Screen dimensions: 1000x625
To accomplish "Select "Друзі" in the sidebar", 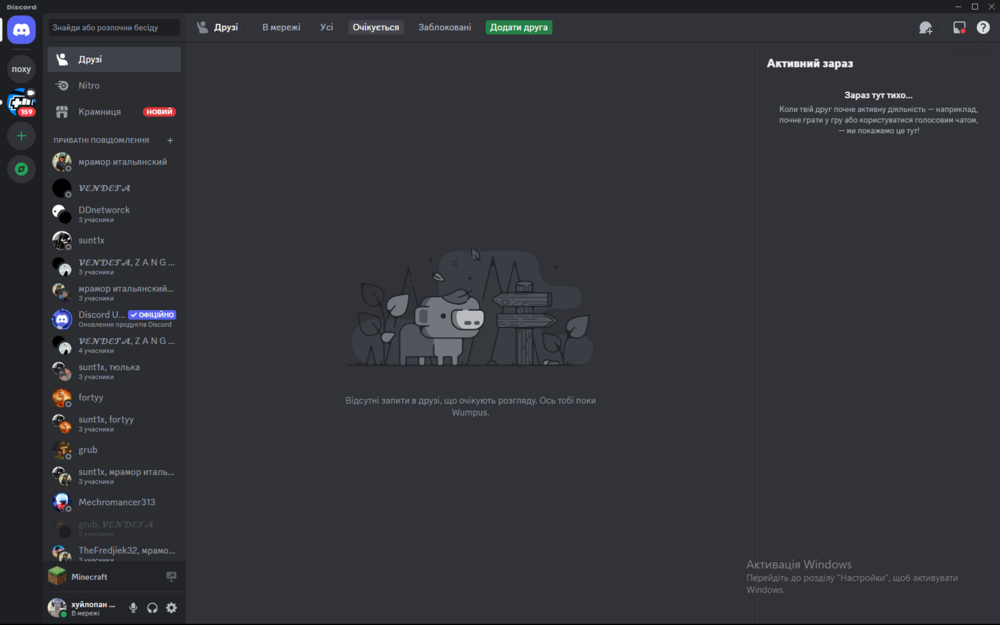I will [x=114, y=59].
